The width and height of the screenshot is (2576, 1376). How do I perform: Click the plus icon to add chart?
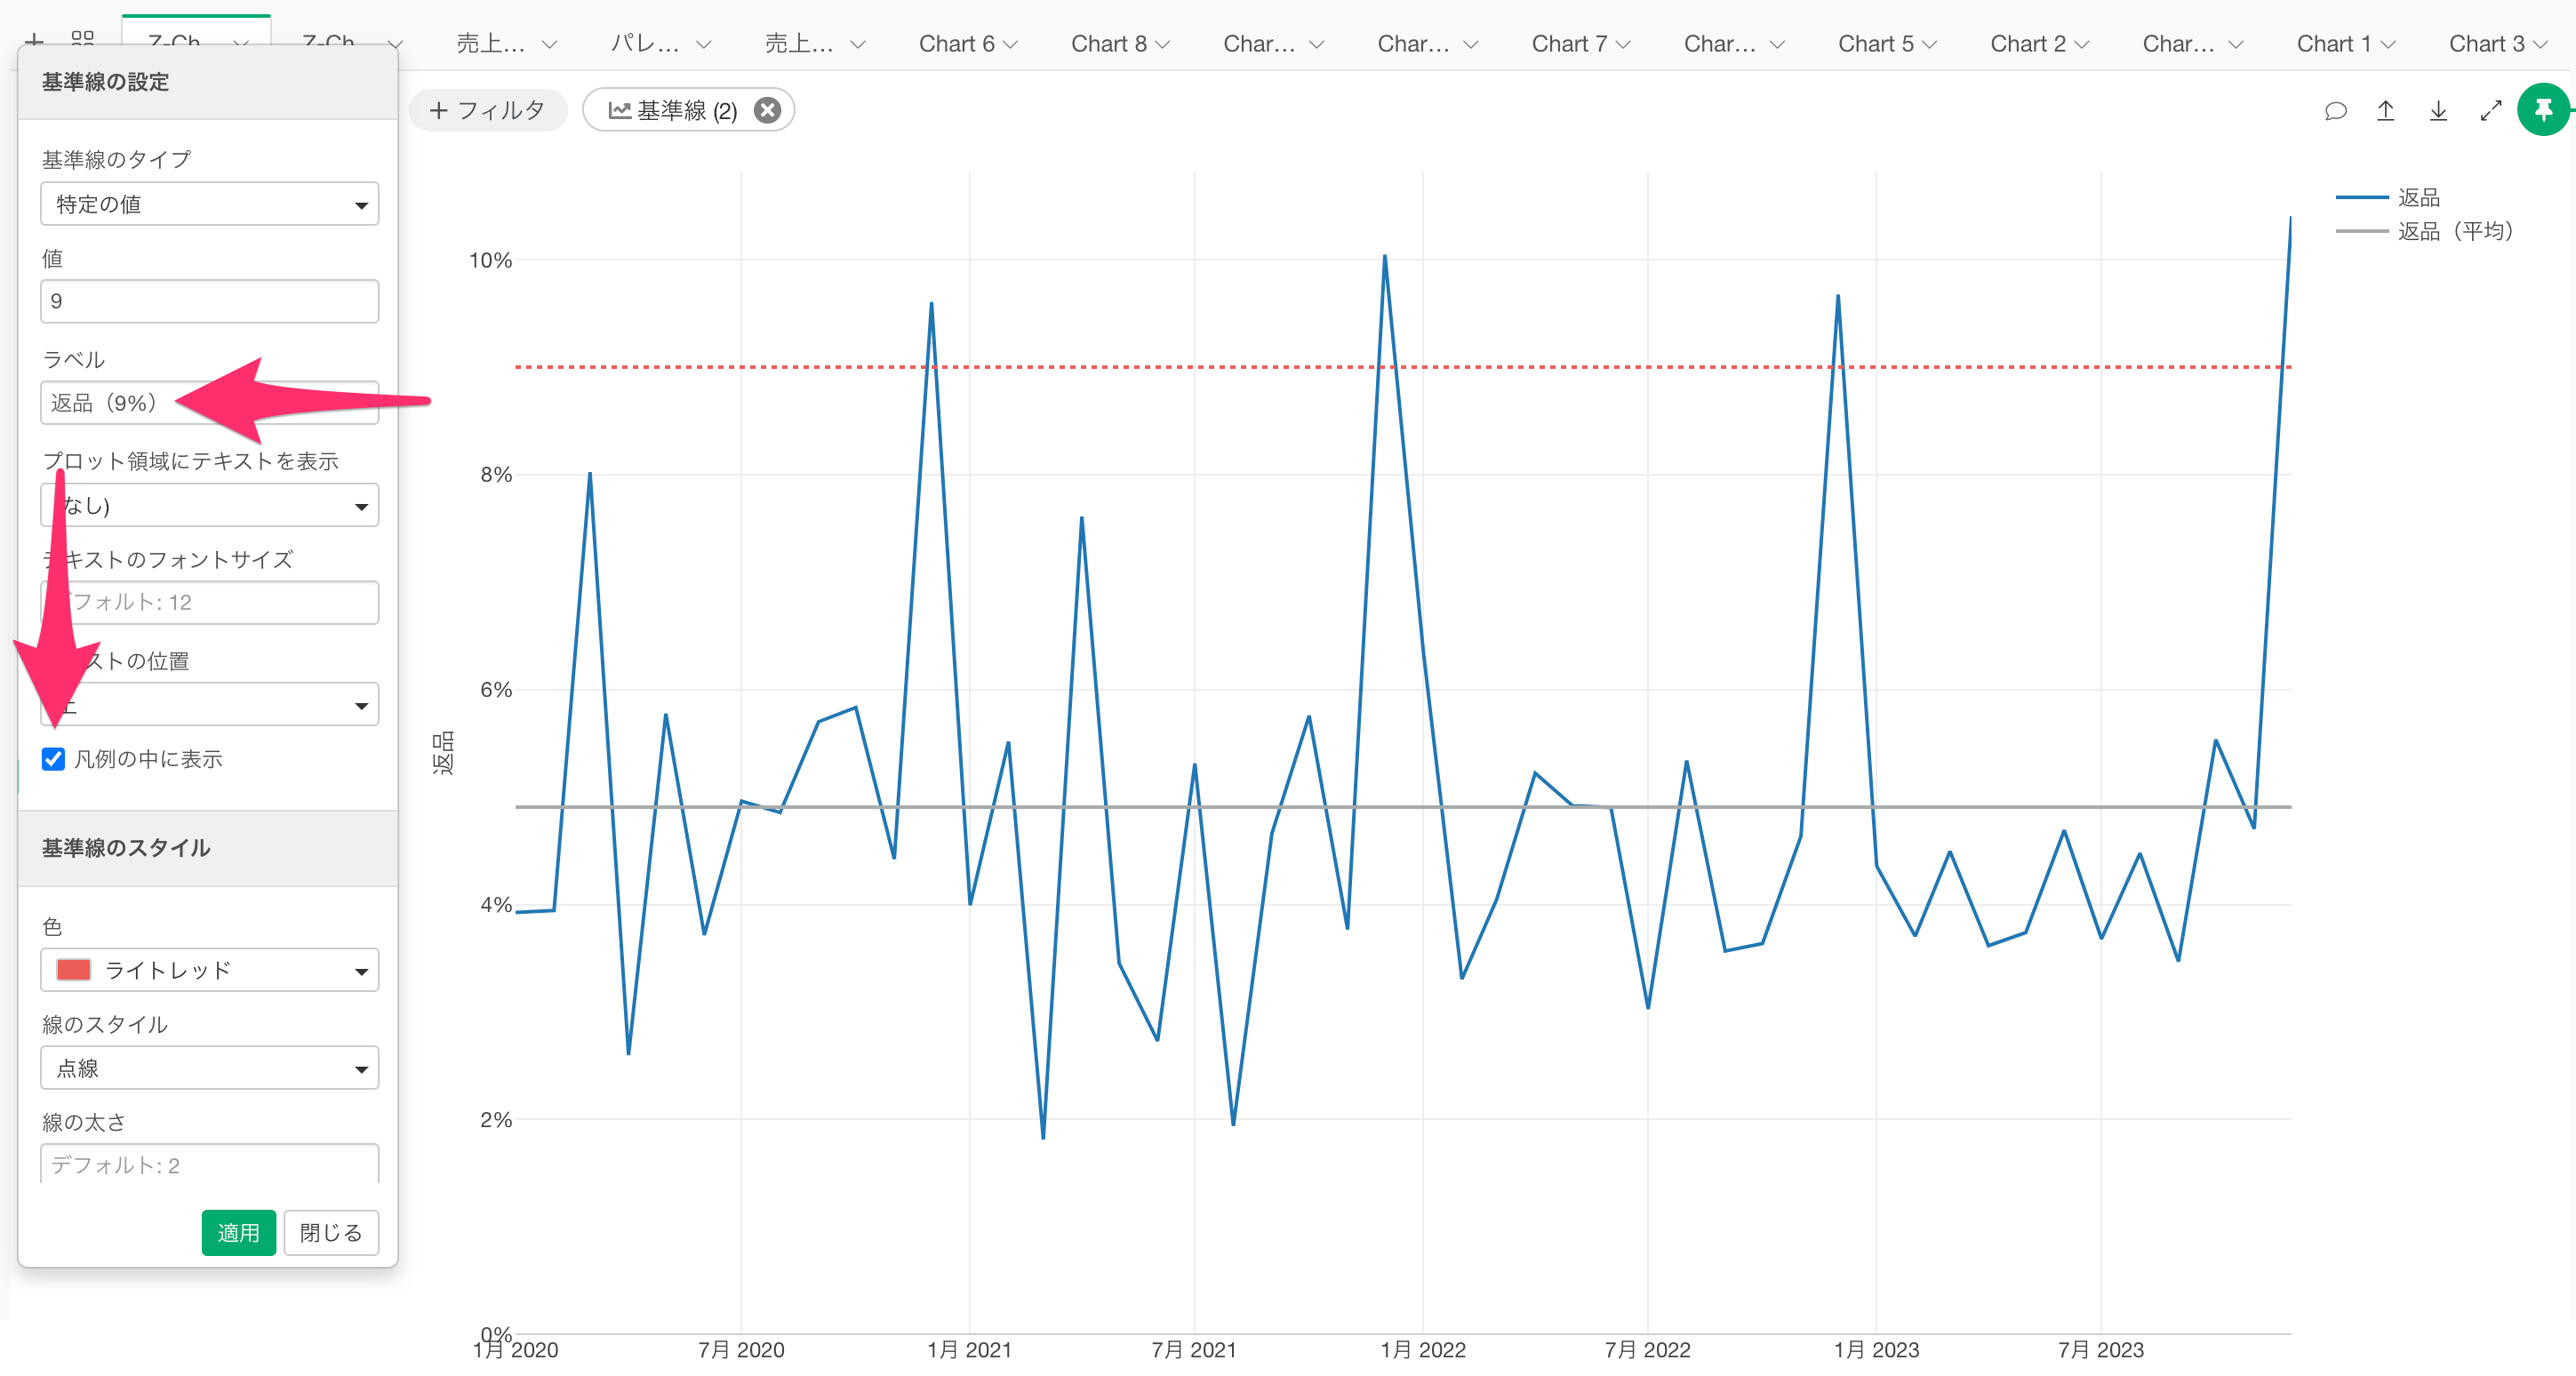click(x=34, y=40)
